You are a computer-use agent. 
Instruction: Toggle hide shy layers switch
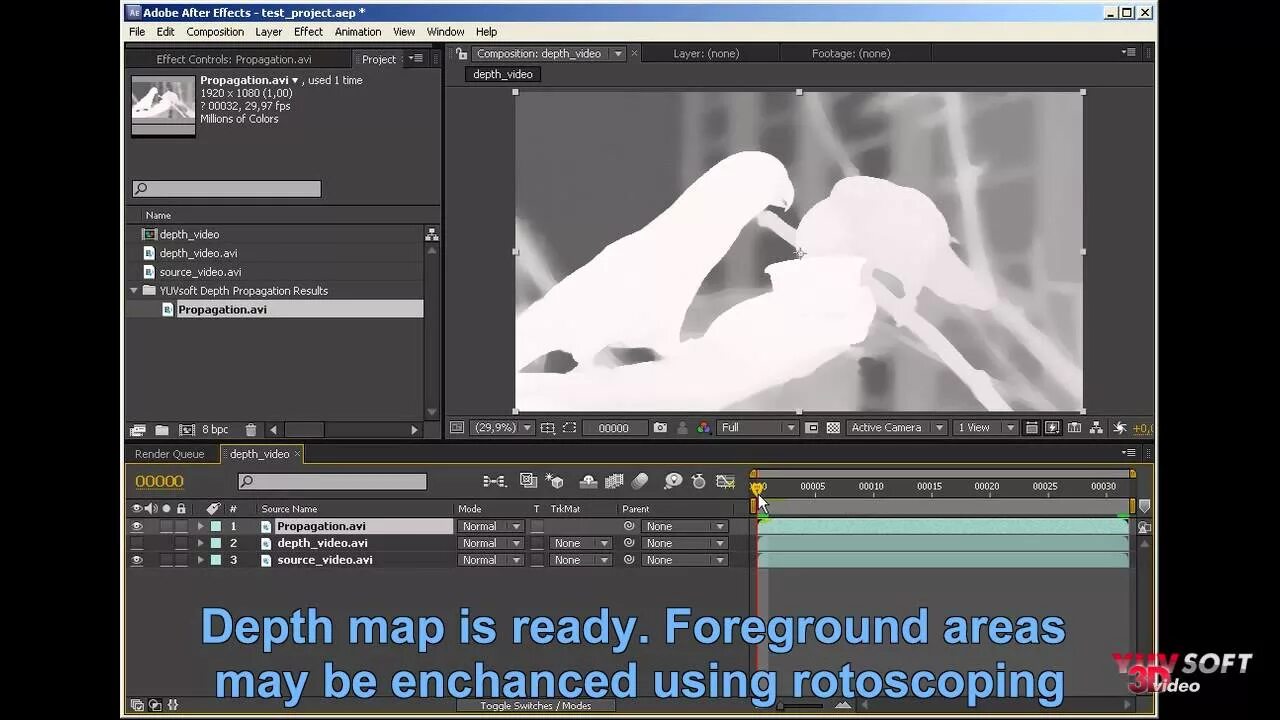pos(588,481)
